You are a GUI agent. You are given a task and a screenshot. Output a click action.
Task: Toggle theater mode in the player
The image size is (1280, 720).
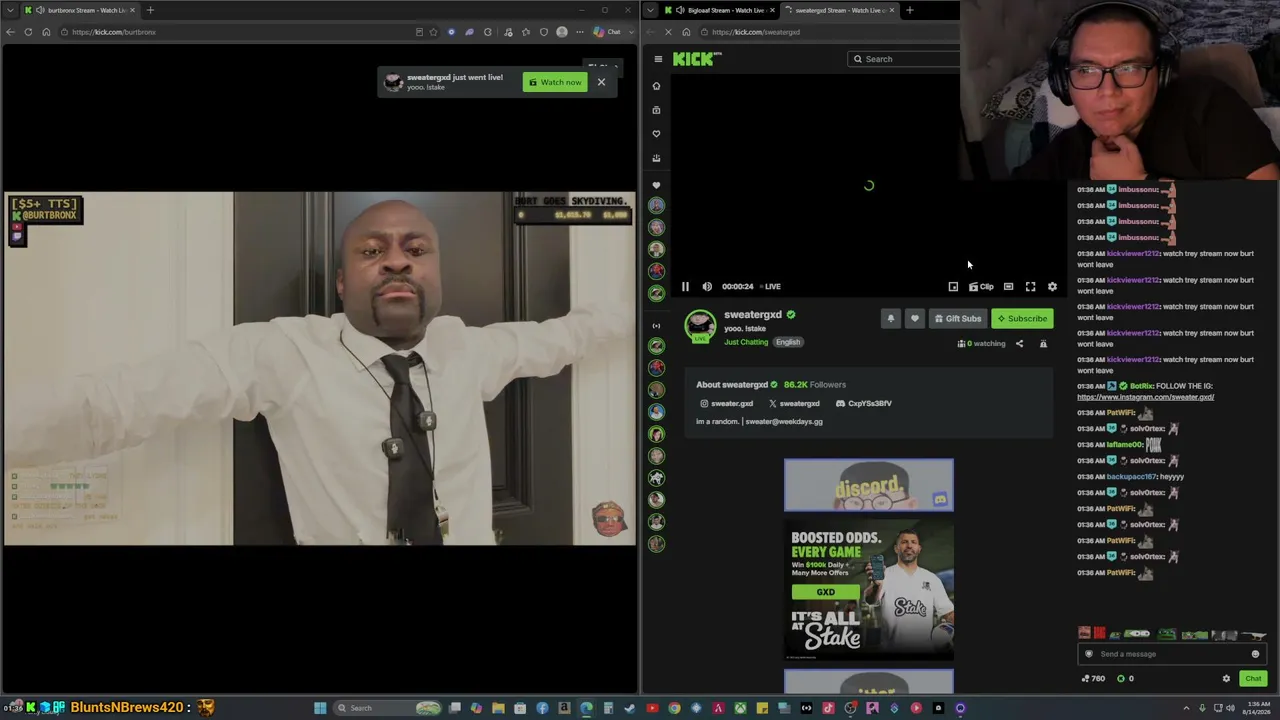[1008, 287]
